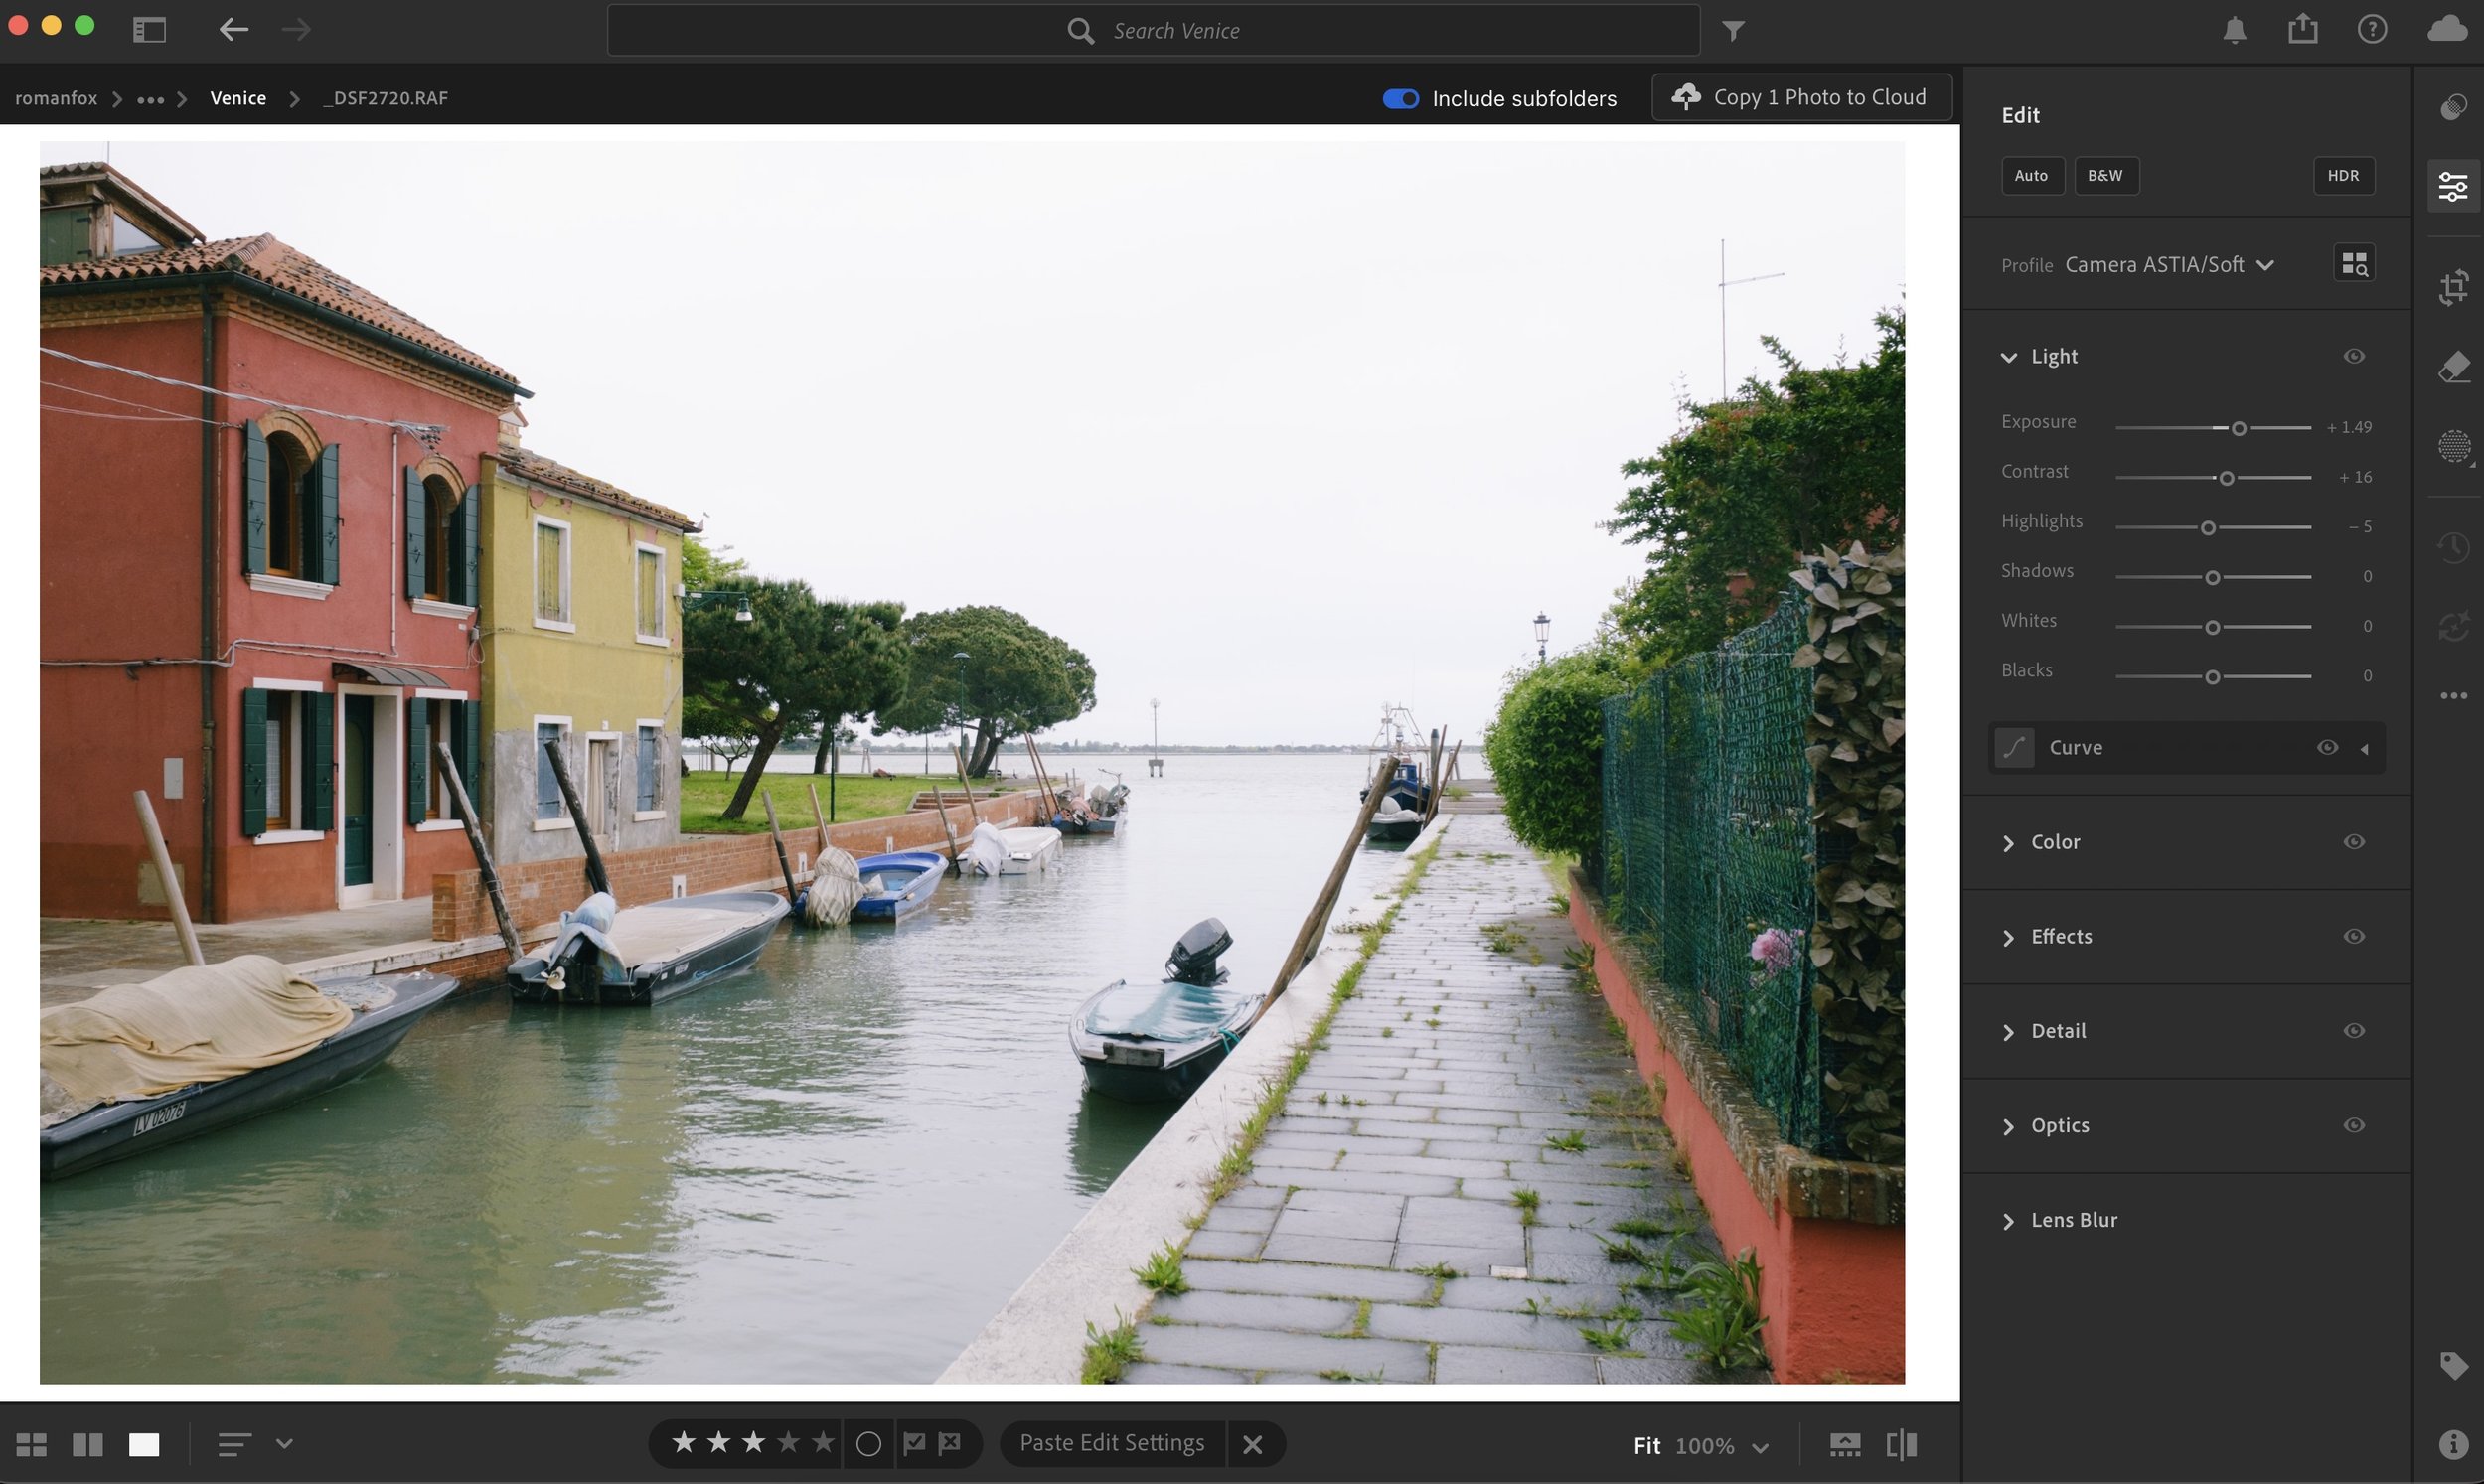Open the Presets panel icon

(2453, 107)
